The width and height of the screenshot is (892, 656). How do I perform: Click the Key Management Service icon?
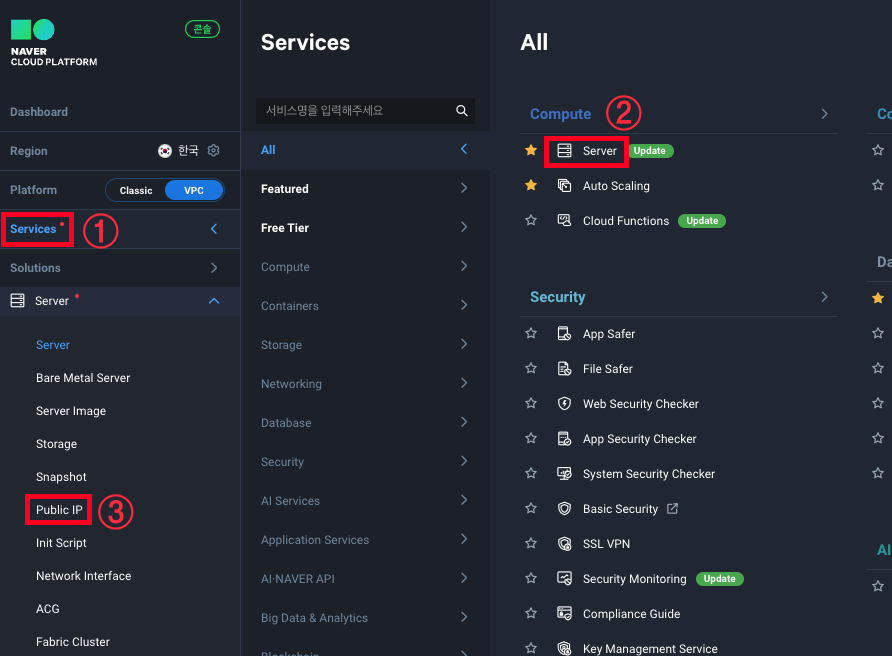pos(564,648)
